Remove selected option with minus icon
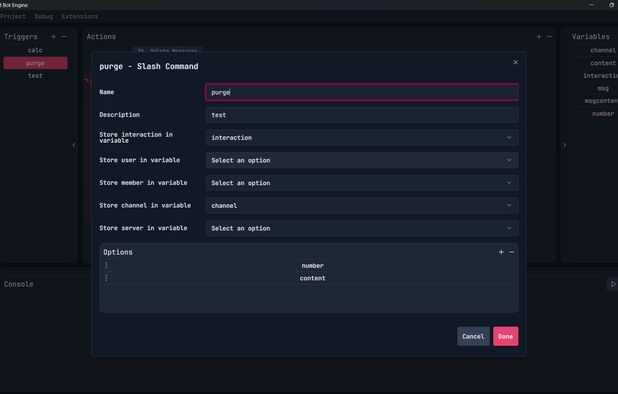This screenshot has height=394, width=618. [512, 252]
